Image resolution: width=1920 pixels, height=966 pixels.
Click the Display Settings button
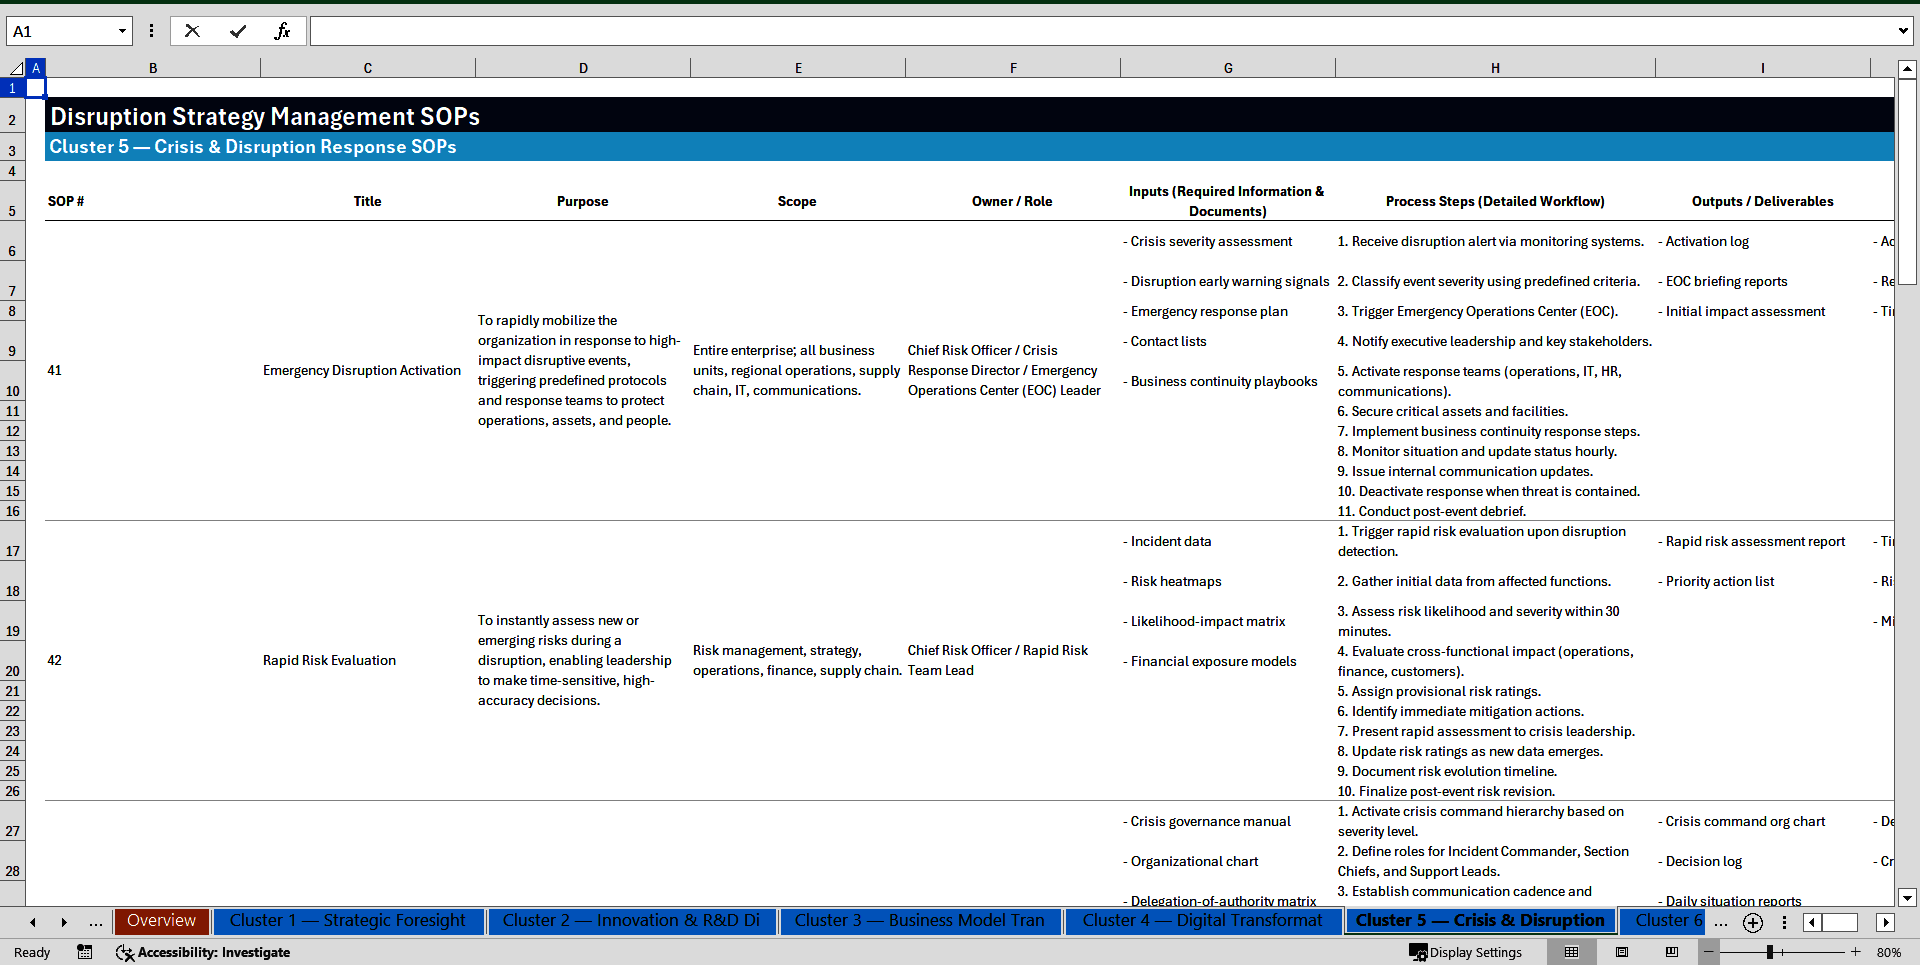[x=1465, y=952]
